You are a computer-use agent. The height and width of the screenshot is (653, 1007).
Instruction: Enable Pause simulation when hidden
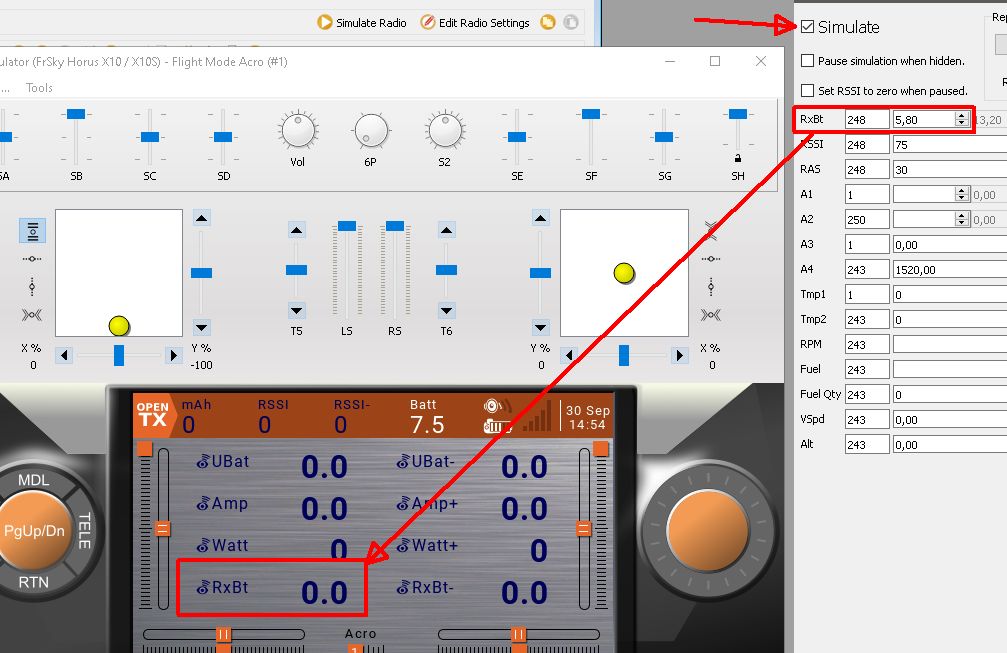click(807, 61)
